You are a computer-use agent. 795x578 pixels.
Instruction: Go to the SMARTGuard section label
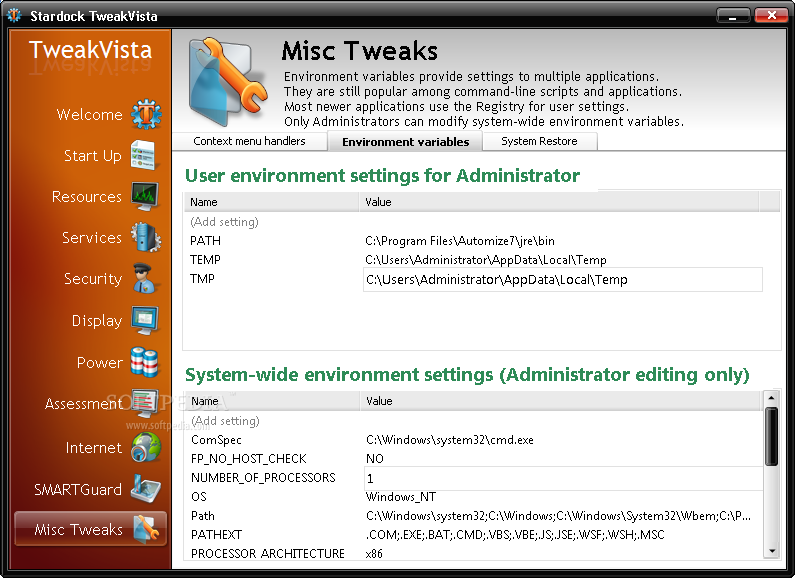78,489
